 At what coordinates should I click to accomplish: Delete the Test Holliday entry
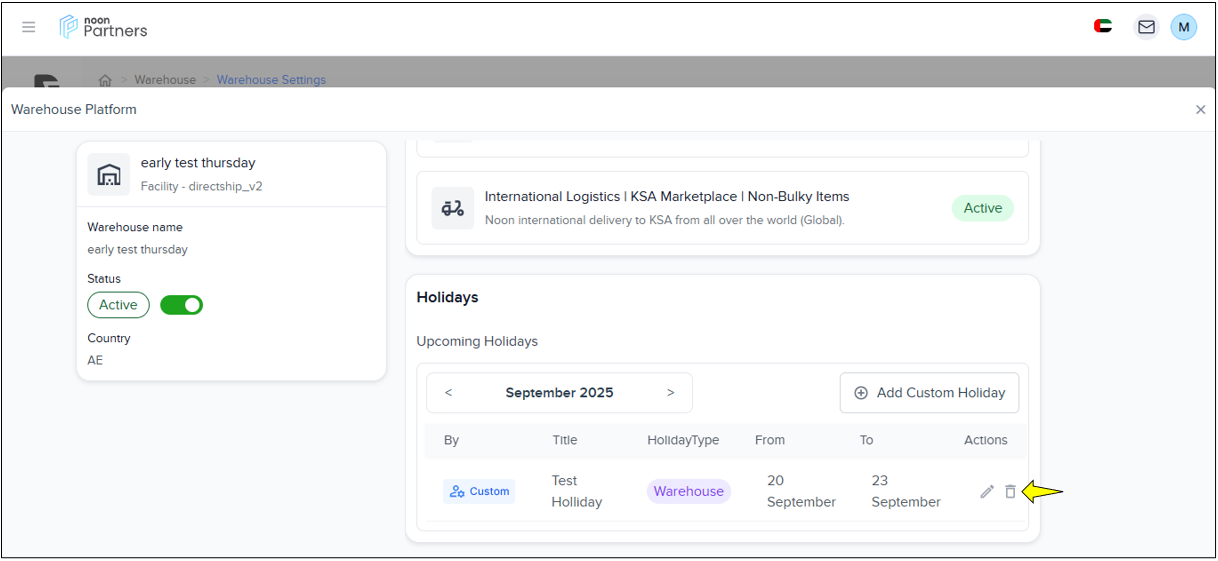point(1010,491)
